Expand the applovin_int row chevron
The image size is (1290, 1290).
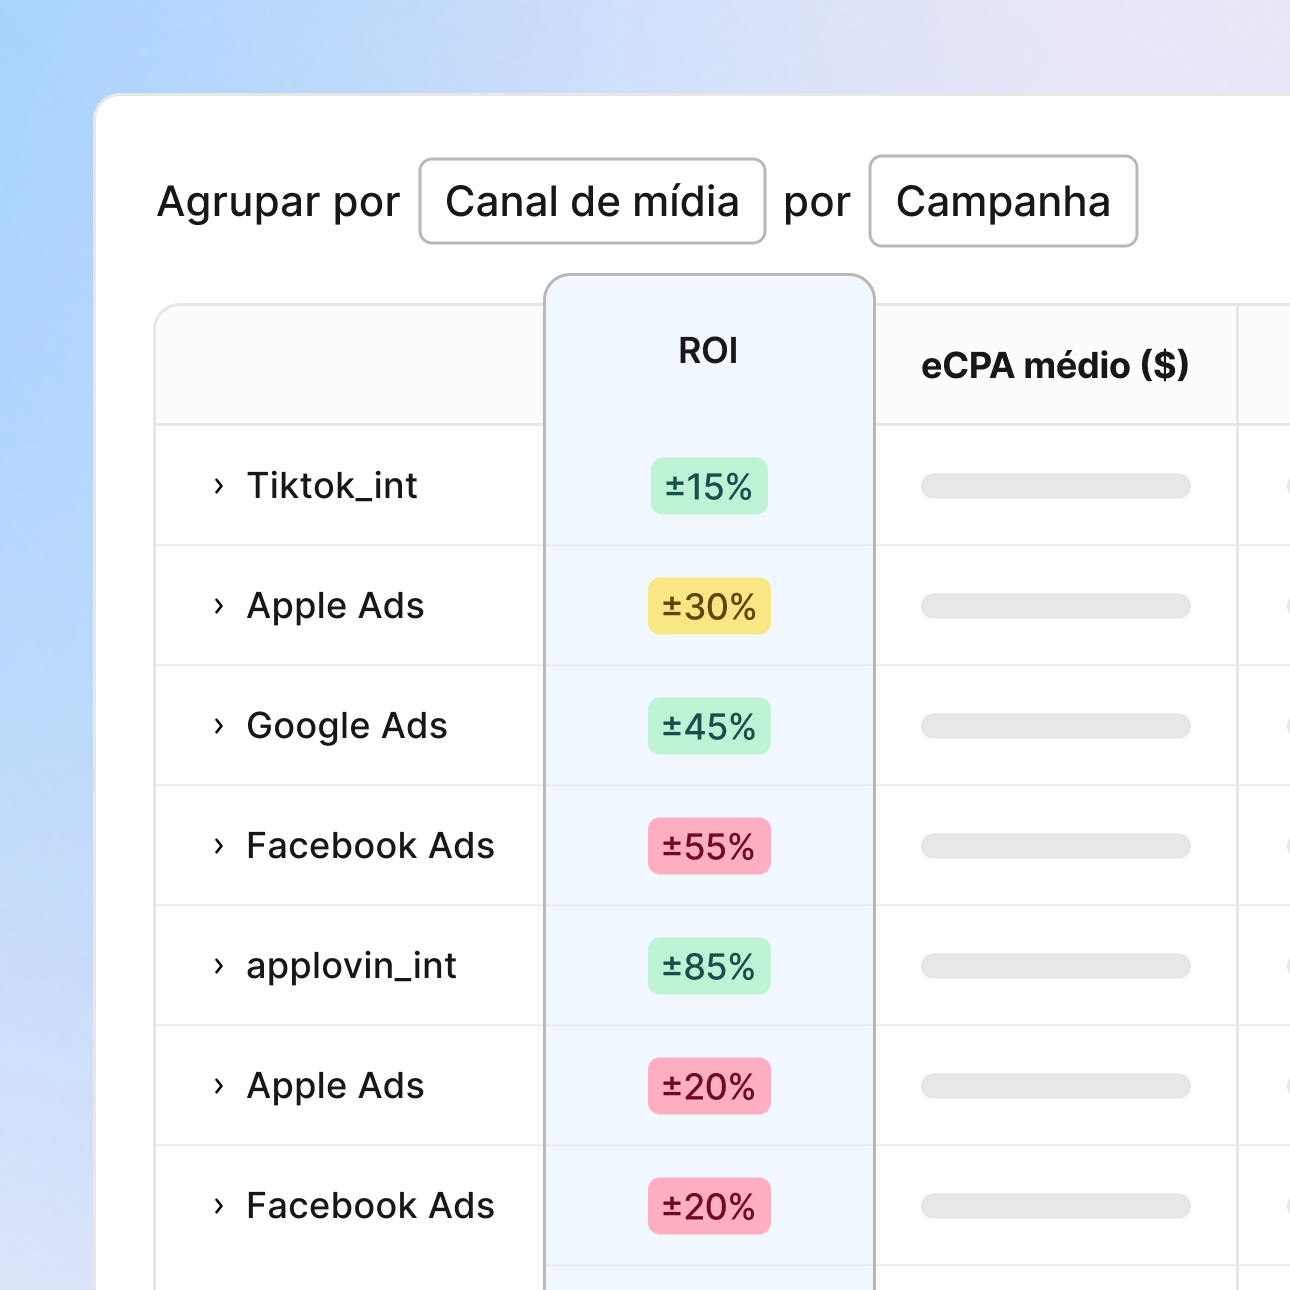coord(218,966)
